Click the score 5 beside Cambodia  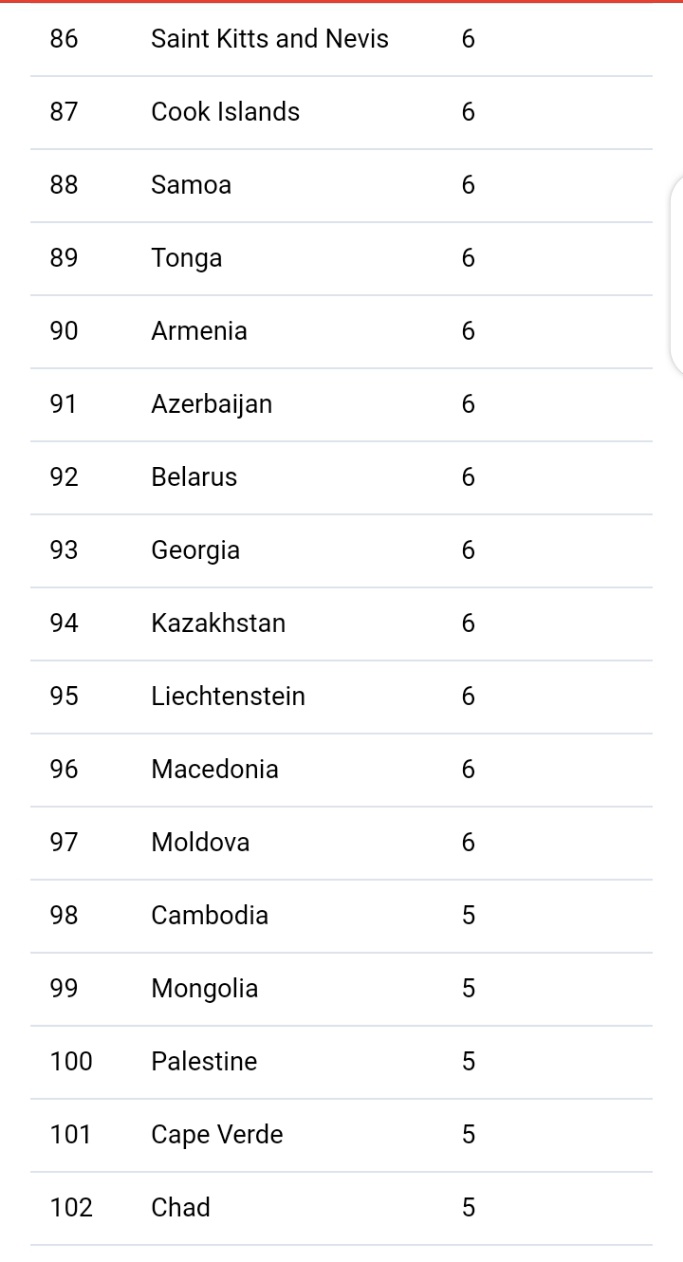click(468, 915)
